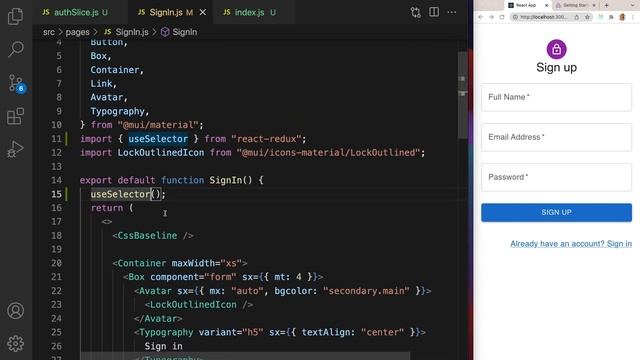
Task: Click the purple lock avatar icon
Action: tap(556, 49)
